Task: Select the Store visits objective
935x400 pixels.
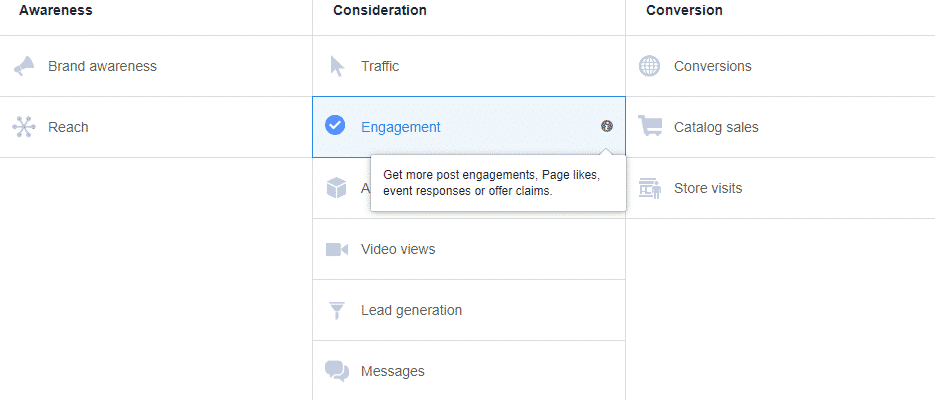Action: (x=708, y=188)
